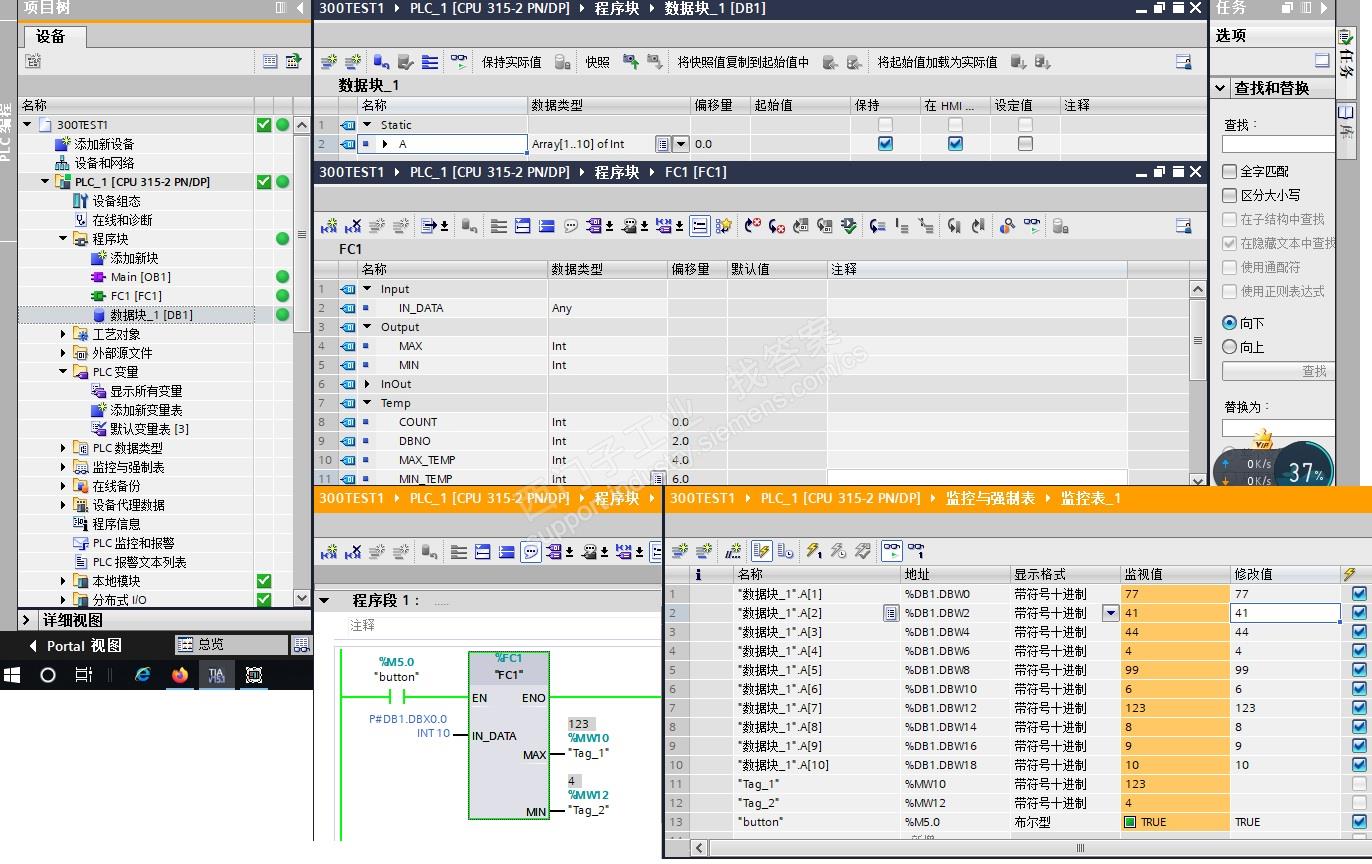The image size is (1372, 864).
Task: Collapse the Output section in FC1 interface
Action: 367,327
